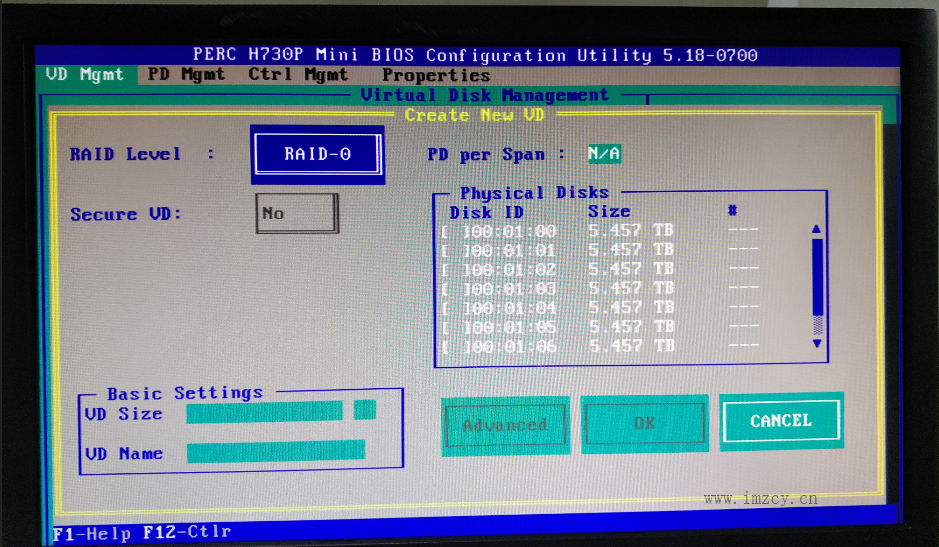This screenshot has width=939, height=547.
Task: Click the OK button
Action: (x=644, y=424)
